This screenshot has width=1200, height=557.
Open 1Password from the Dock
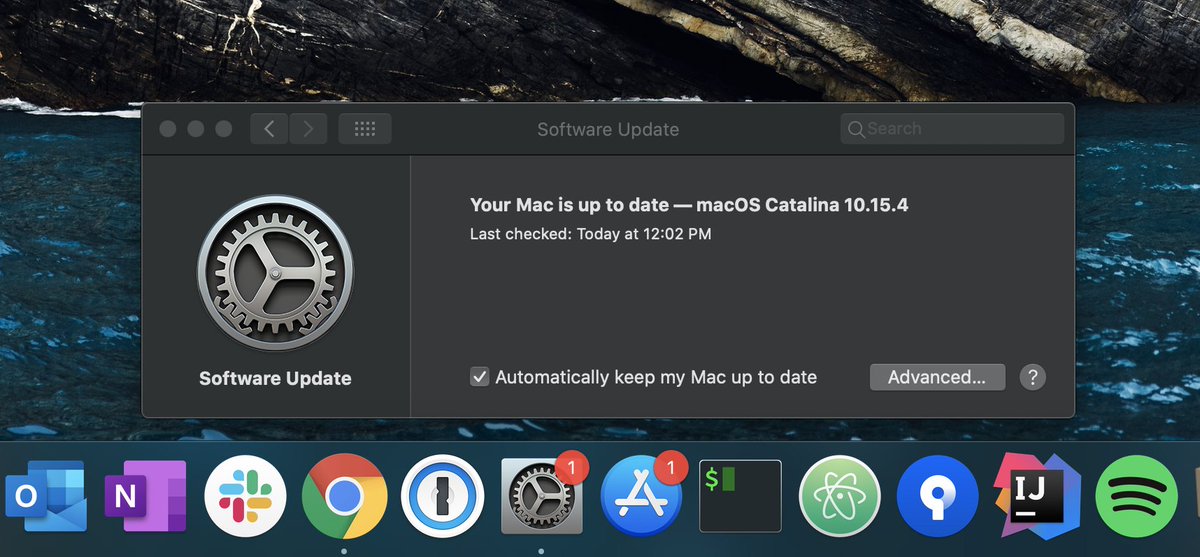coord(442,497)
